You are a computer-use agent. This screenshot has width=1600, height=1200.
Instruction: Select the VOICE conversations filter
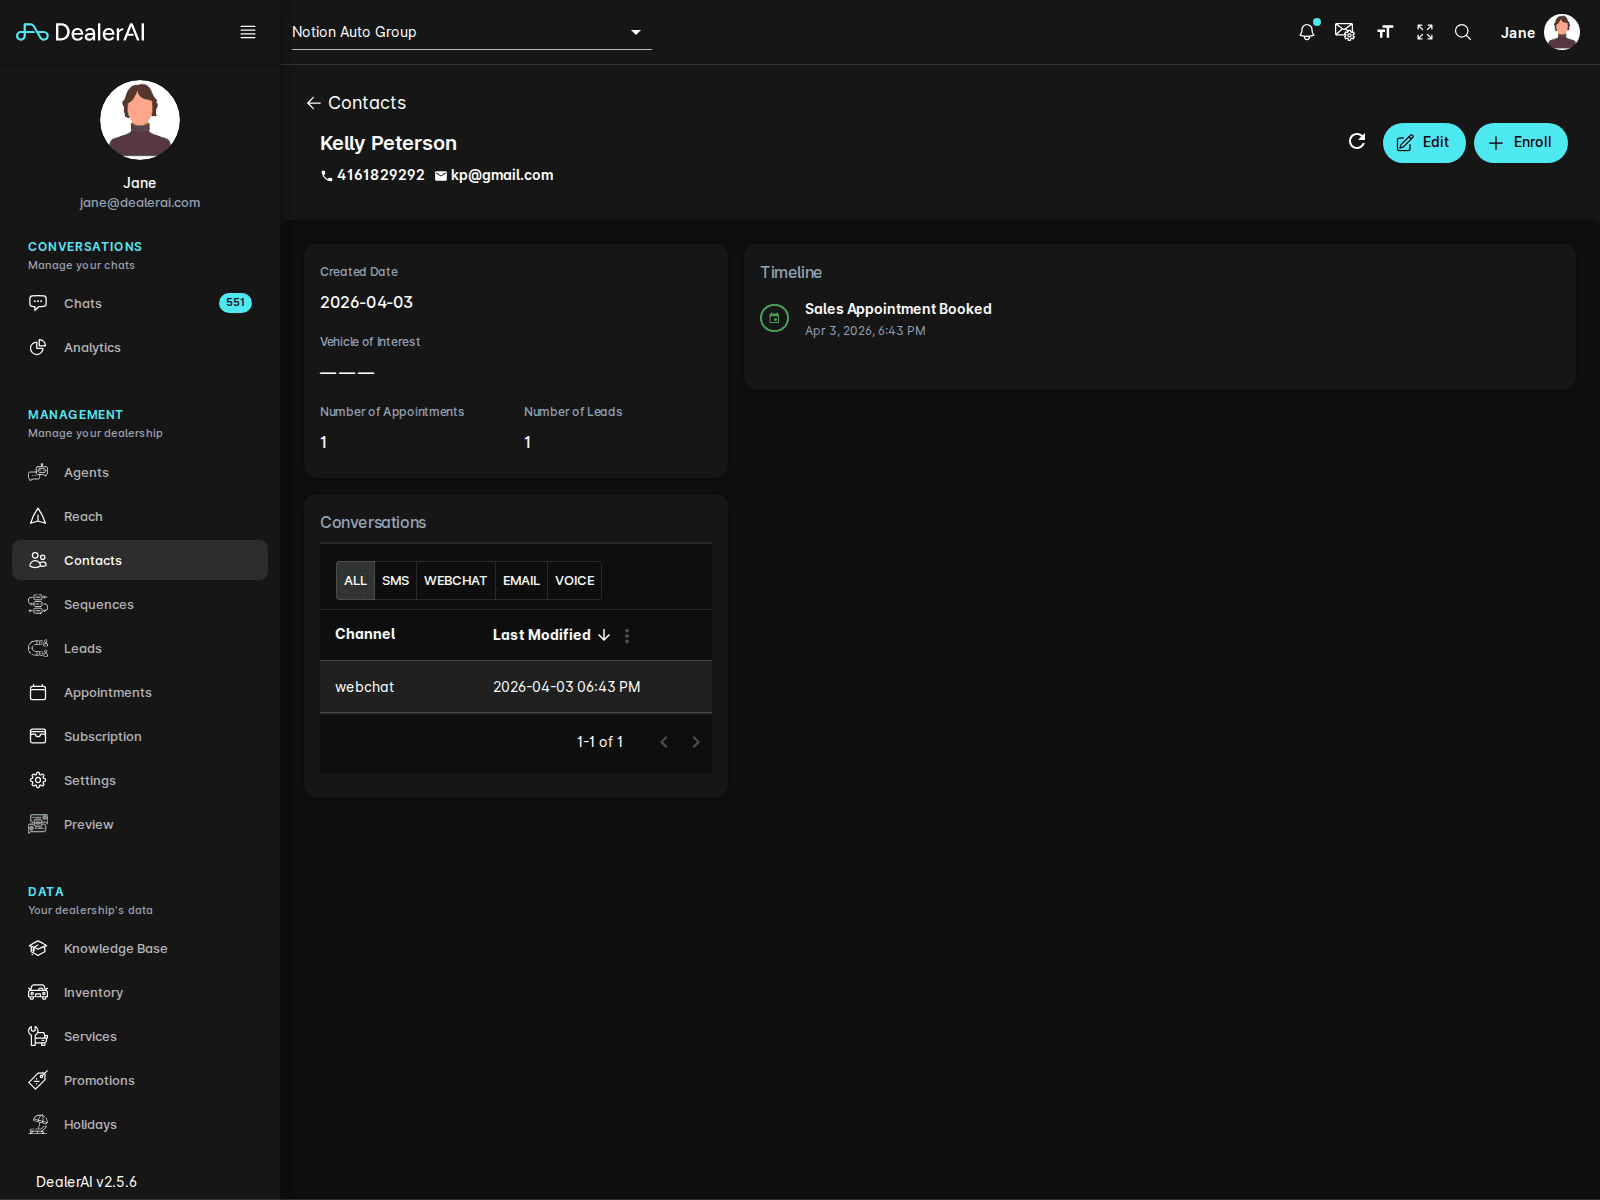574,581
